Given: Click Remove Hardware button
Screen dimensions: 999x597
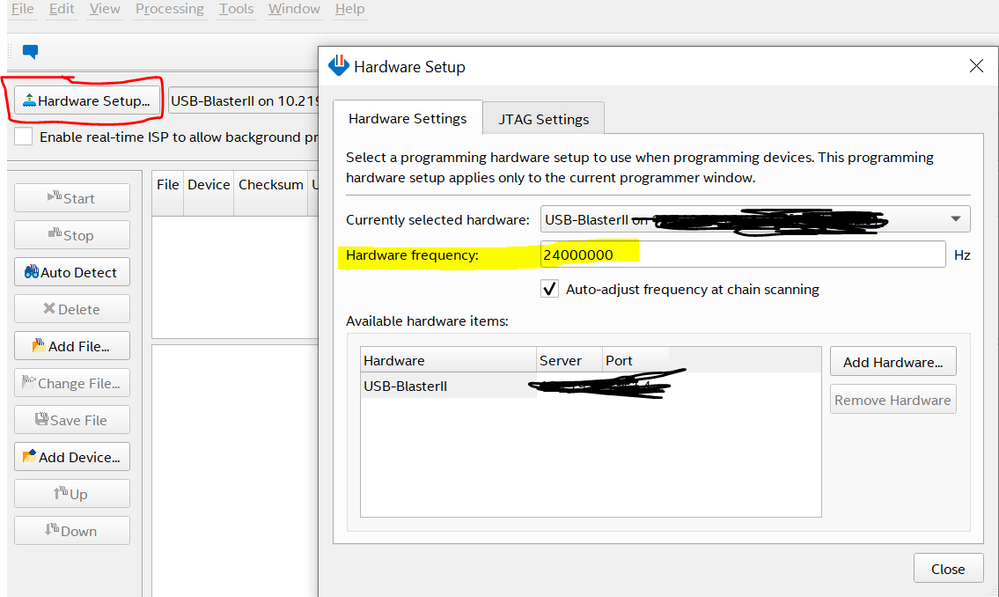Looking at the screenshot, I should [x=893, y=400].
